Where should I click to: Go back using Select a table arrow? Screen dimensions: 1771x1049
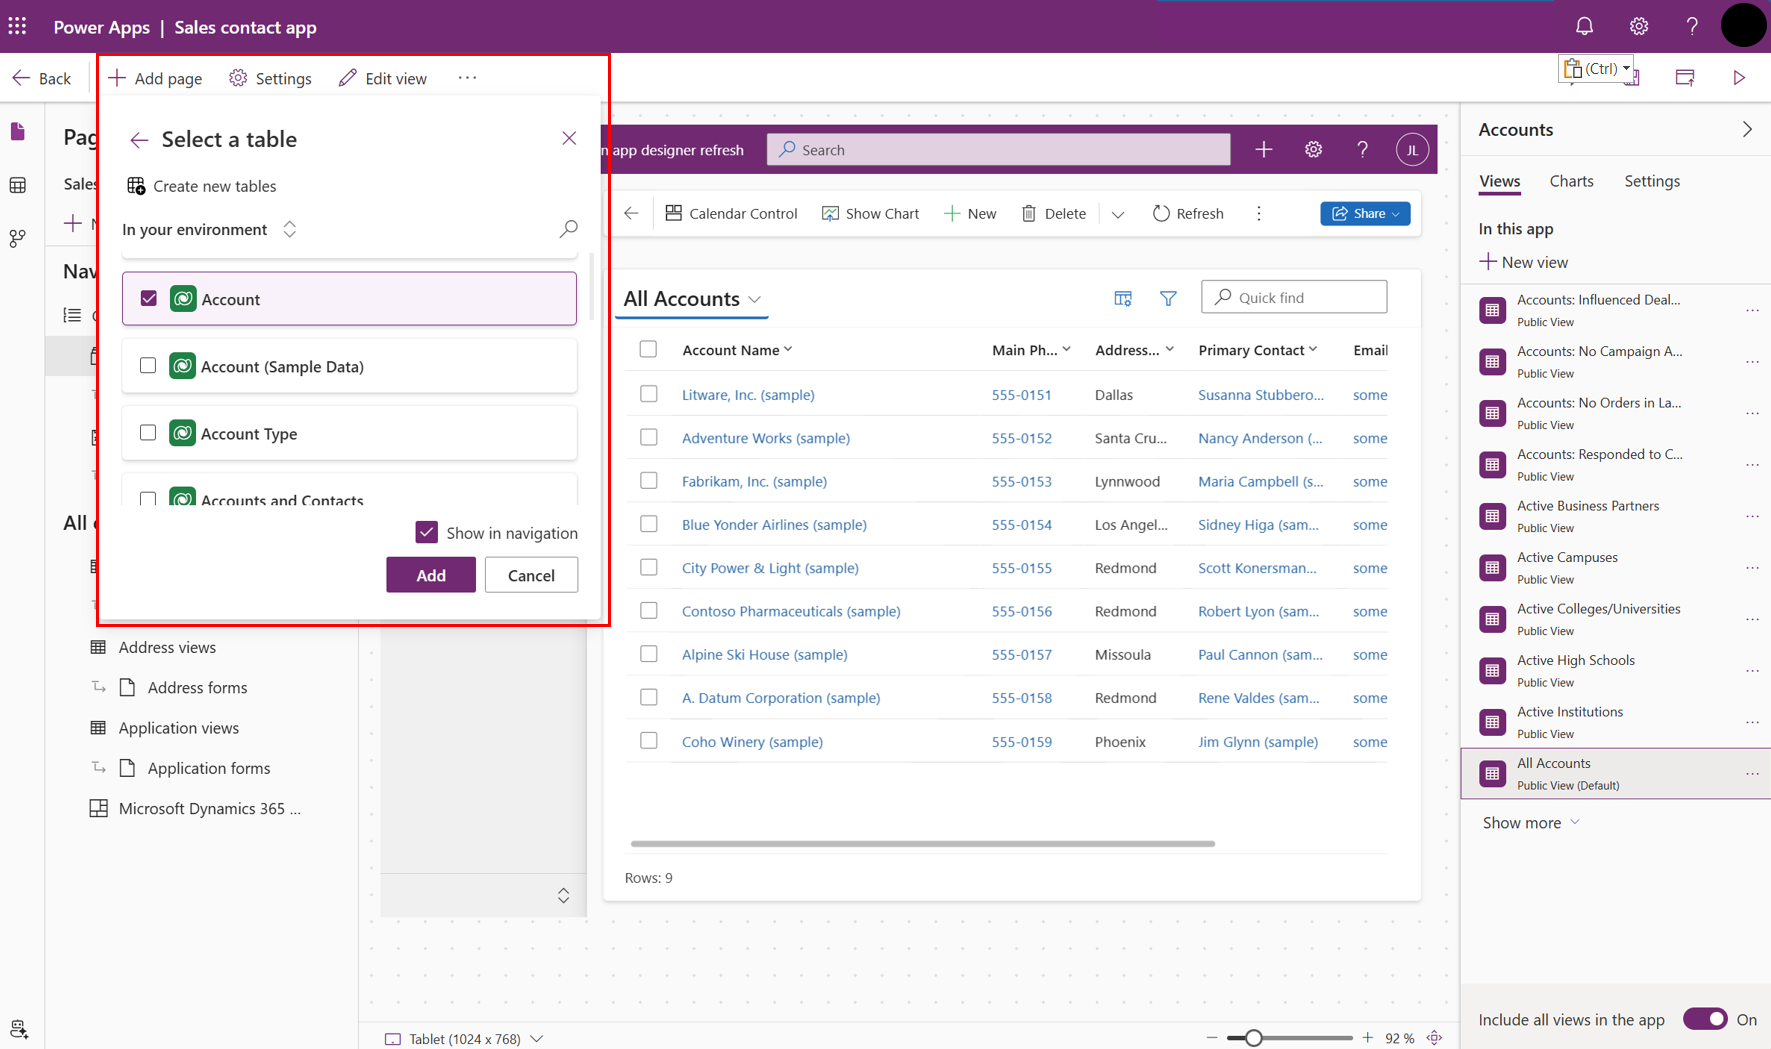139,140
